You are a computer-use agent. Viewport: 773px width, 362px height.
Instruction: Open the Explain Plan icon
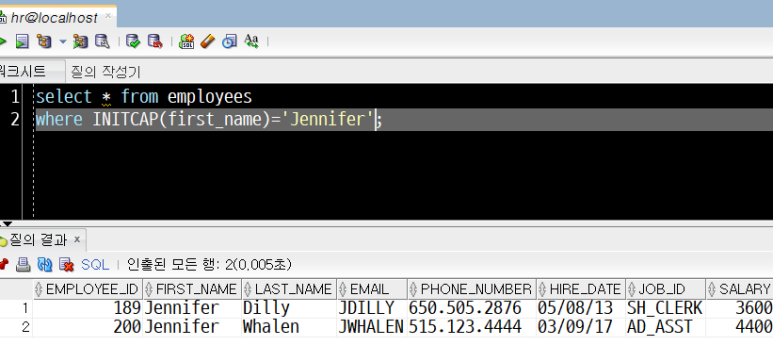pos(45,41)
